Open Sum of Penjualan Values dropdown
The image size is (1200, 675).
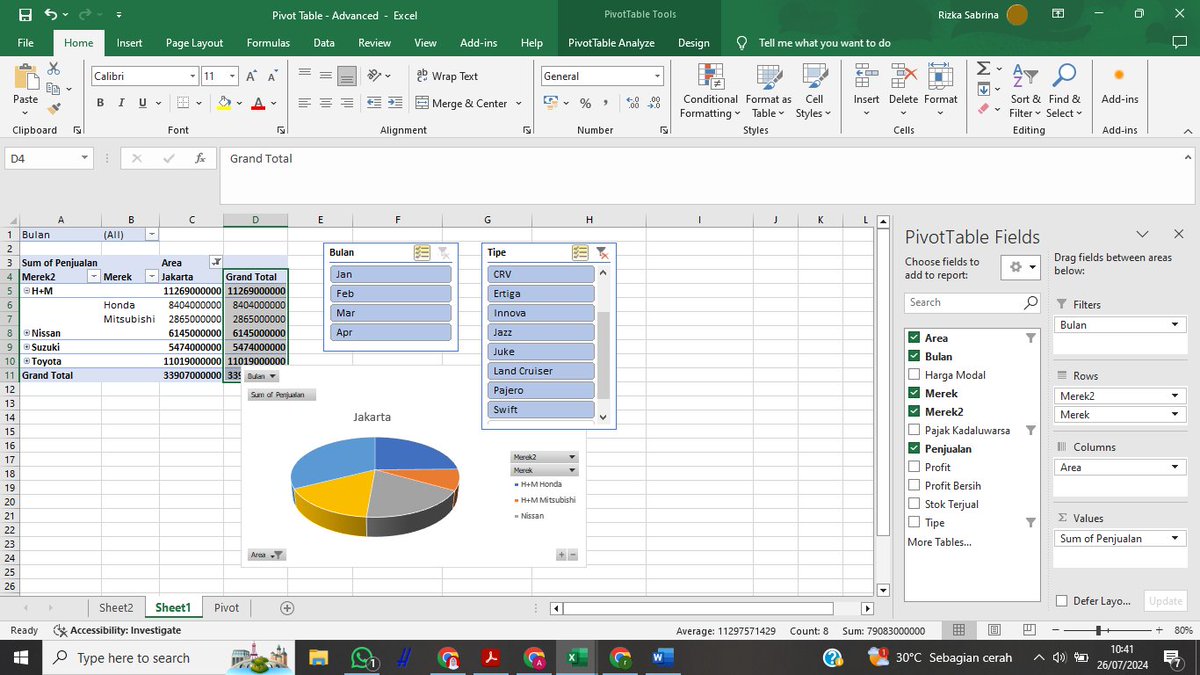[x=1175, y=538]
